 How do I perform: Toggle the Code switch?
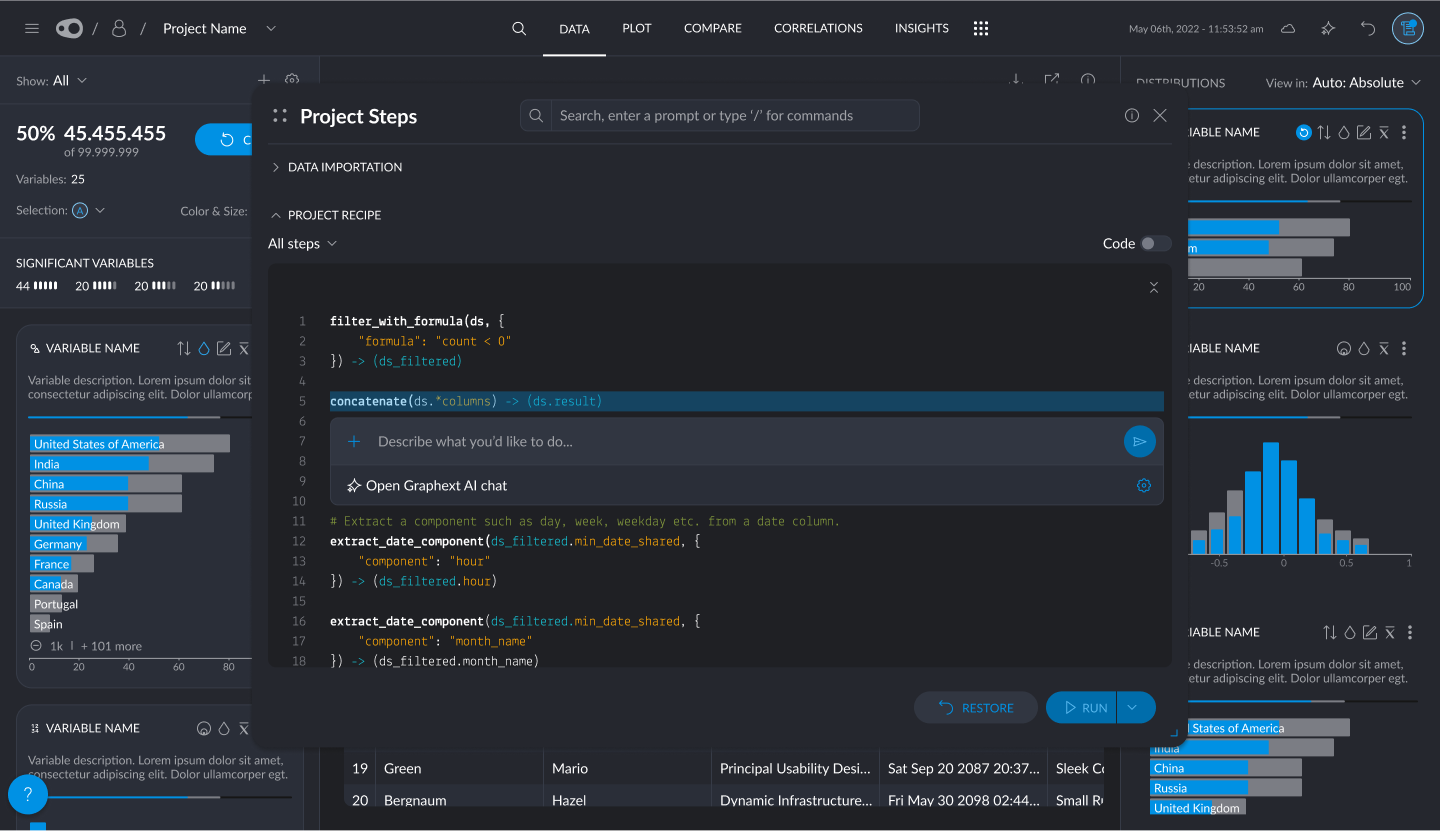pos(1155,243)
